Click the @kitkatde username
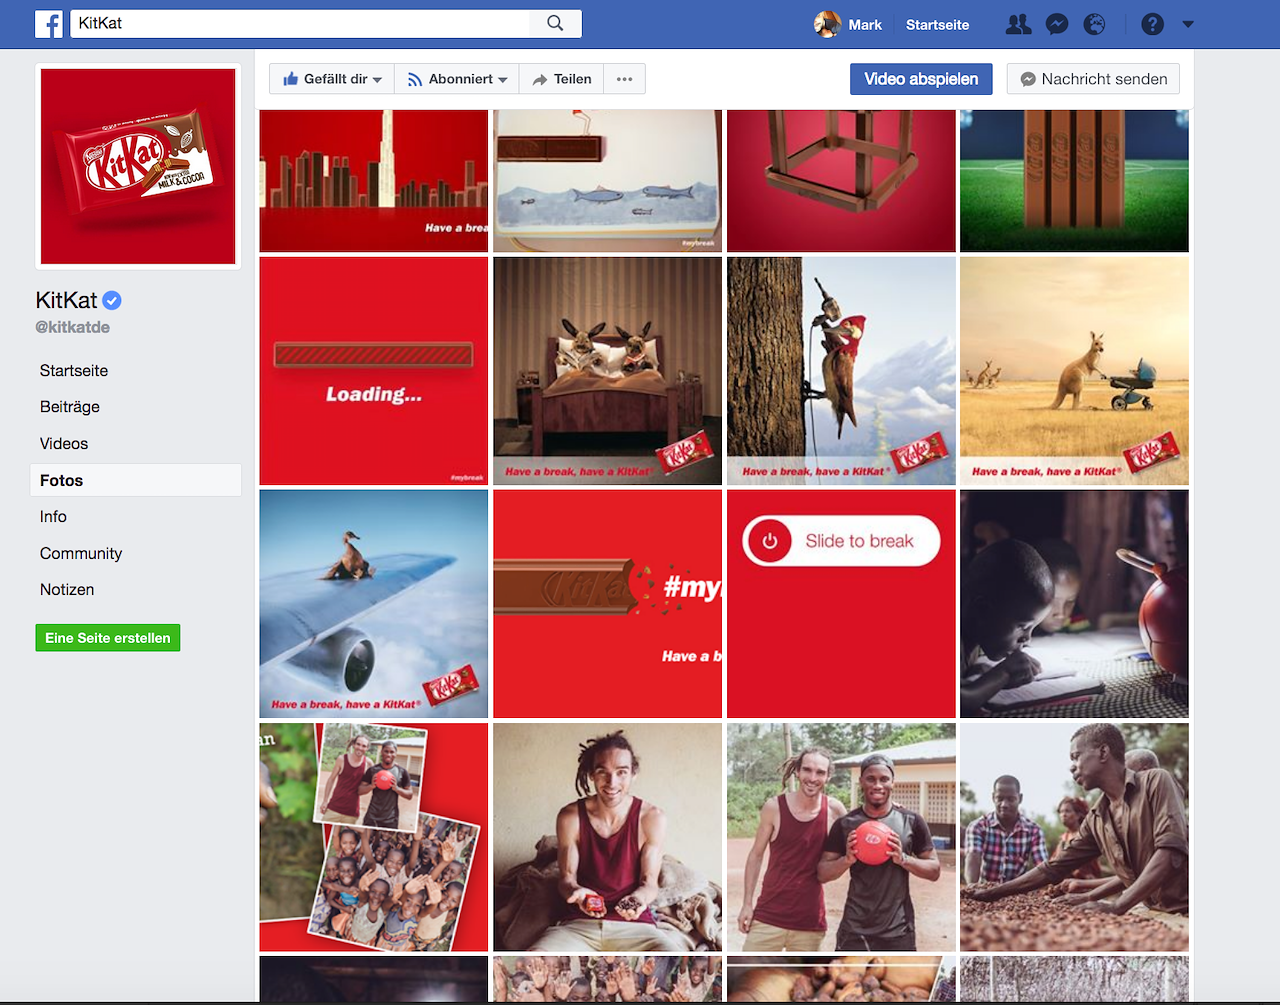1280x1005 pixels. click(73, 327)
